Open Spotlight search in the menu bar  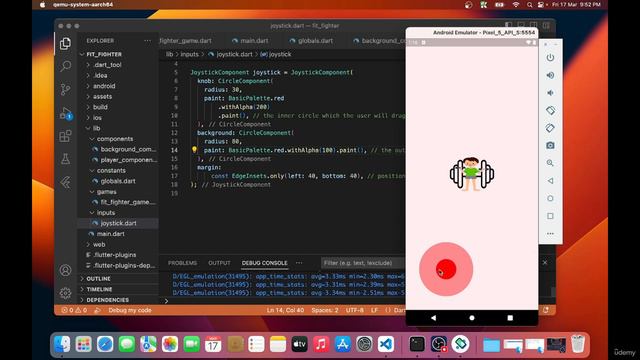click(x=529, y=5)
